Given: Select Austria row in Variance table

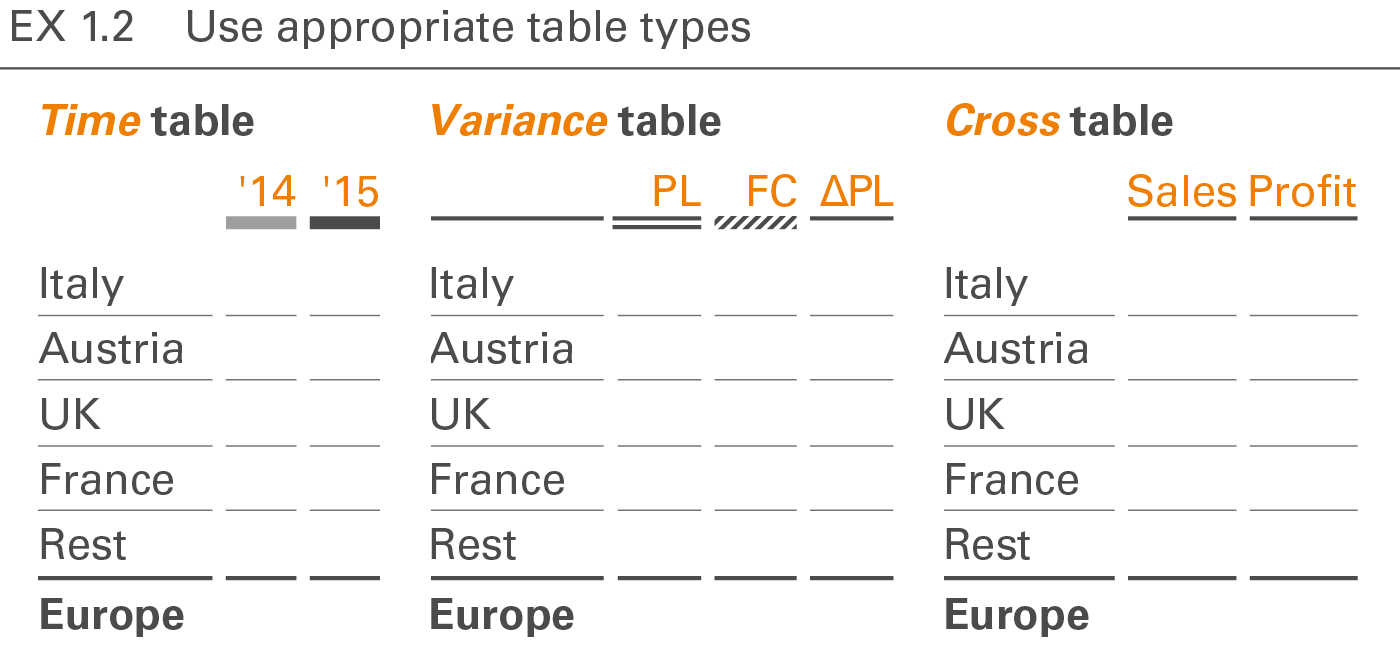Looking at the screenshot, I should click(502, 349).
